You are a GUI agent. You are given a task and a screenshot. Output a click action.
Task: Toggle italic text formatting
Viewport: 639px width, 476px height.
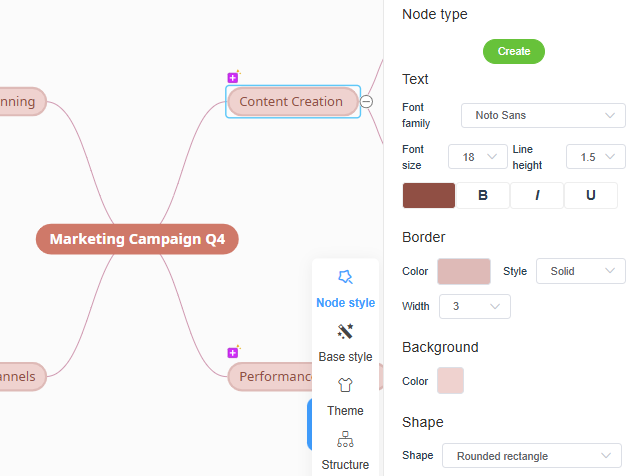point(537,196)
